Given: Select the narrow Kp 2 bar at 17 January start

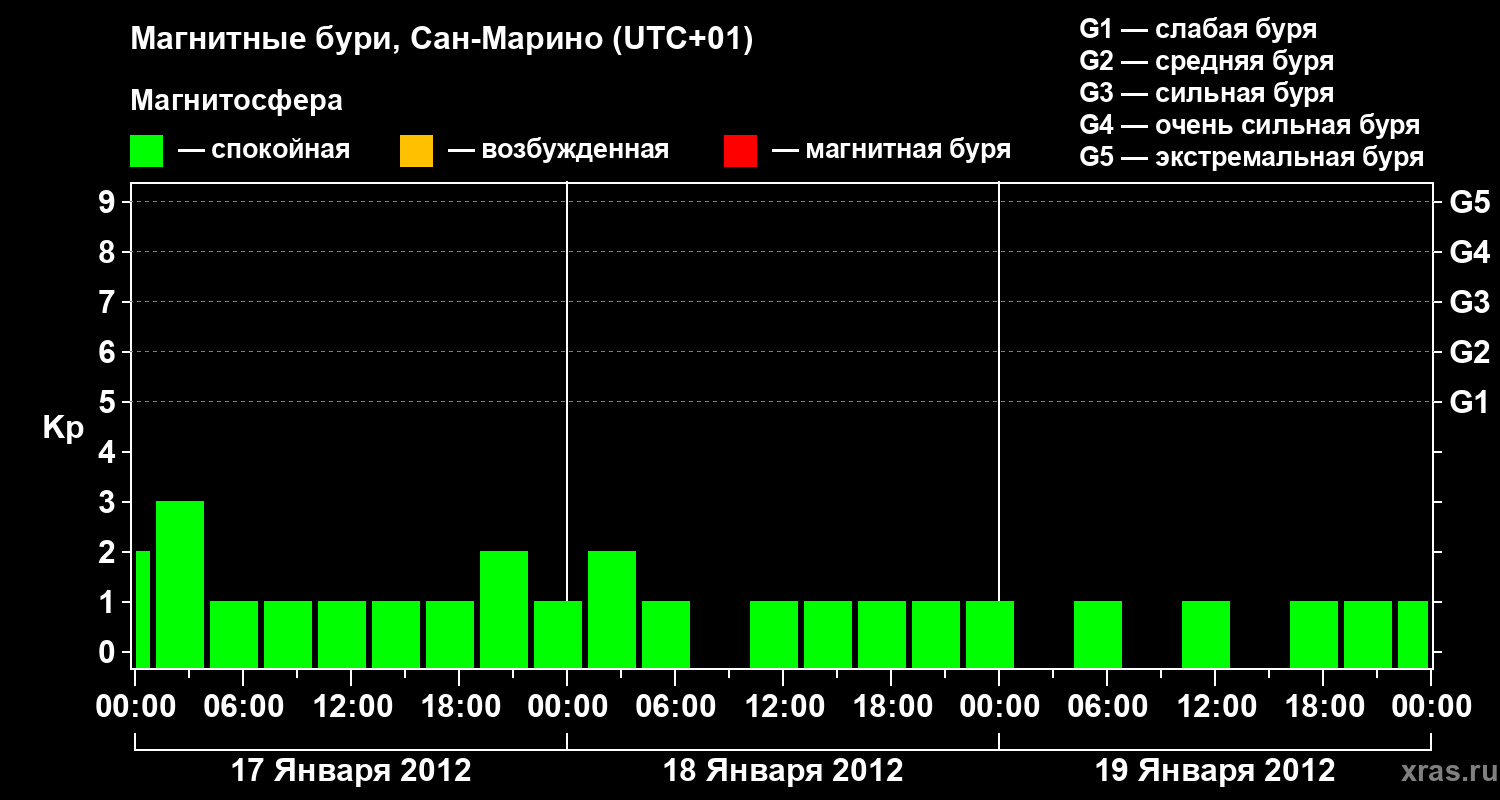Looking at the screenshot, I should pos(143,609).
